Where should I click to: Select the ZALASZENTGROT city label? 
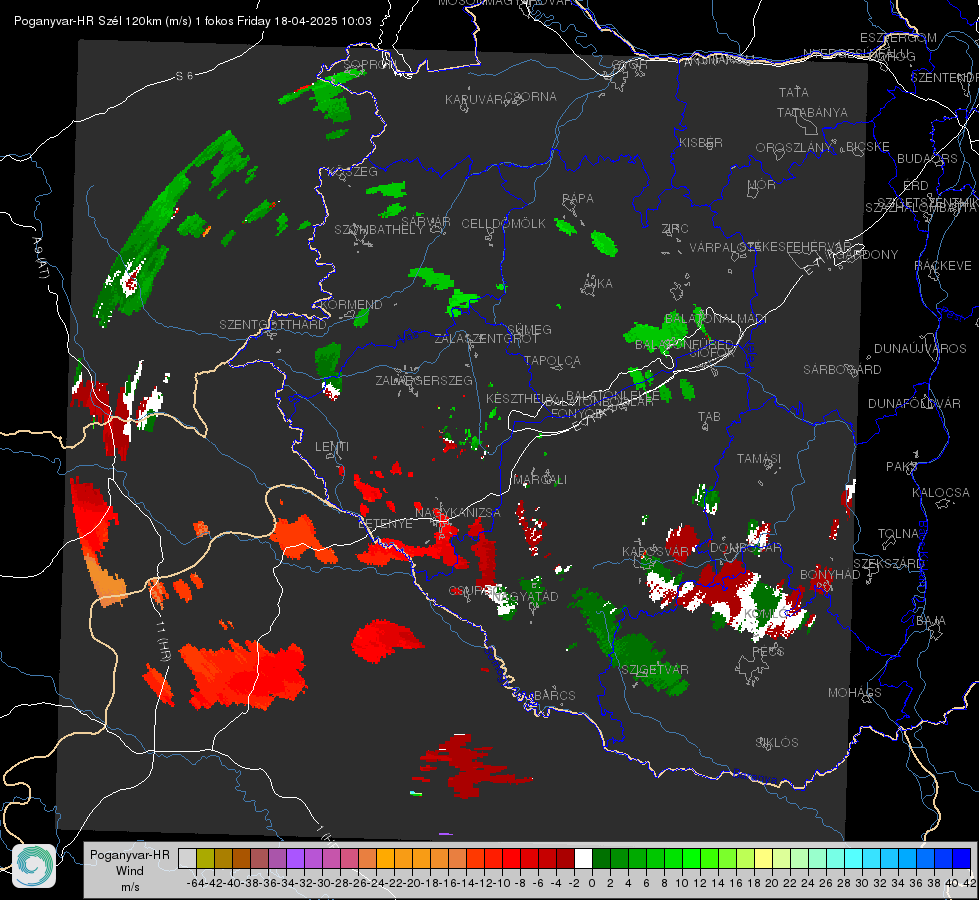tap(486, 339)
